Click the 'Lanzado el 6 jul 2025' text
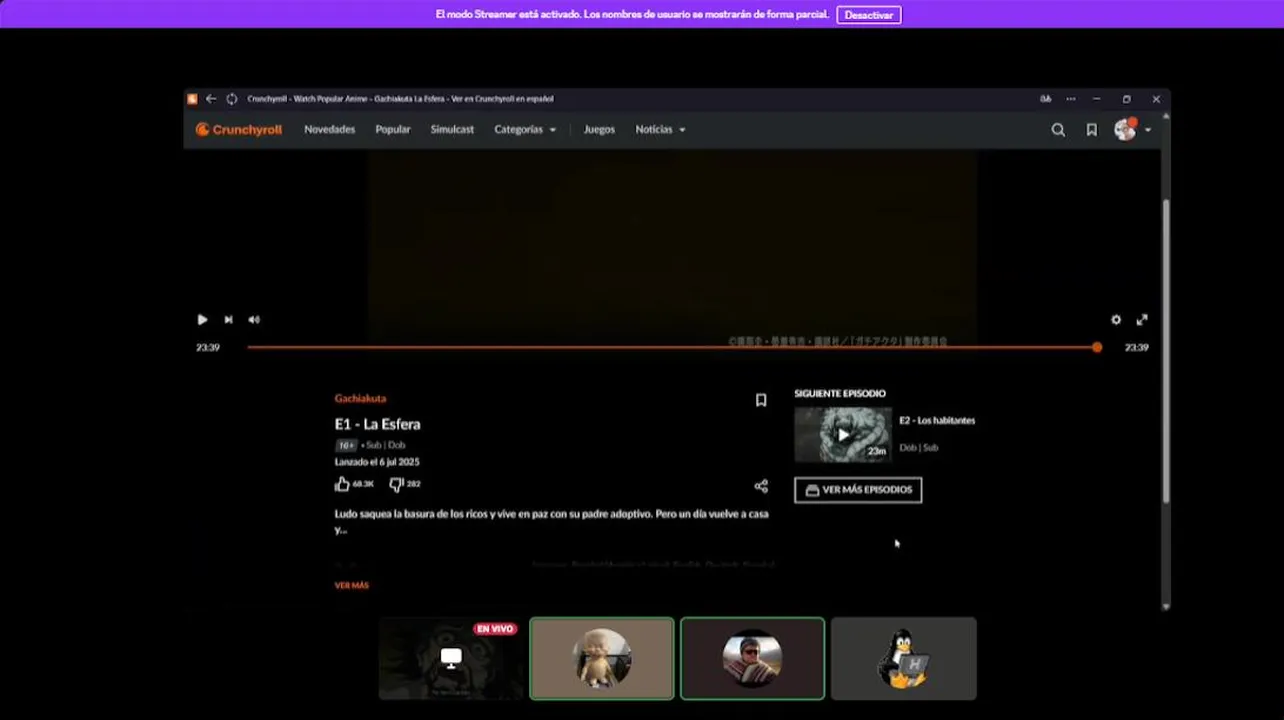Viewport: 1284px width, 720px height. pyautogui.click(x=377, y=462)
